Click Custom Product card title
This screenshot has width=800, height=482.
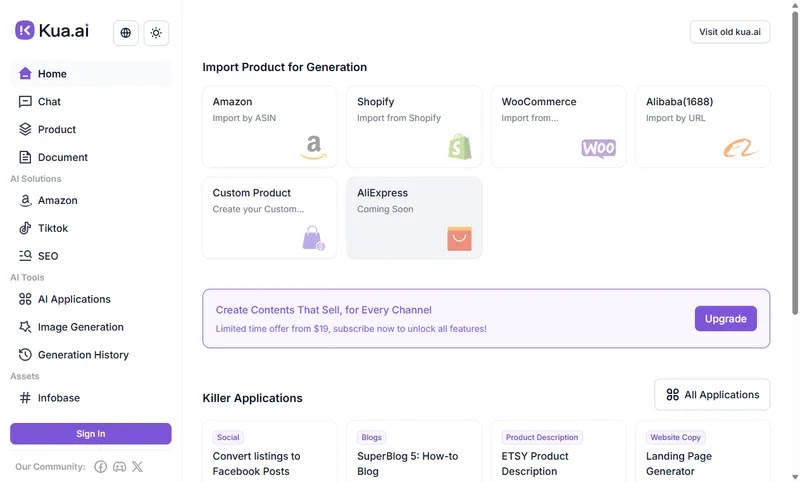(252, 193)
